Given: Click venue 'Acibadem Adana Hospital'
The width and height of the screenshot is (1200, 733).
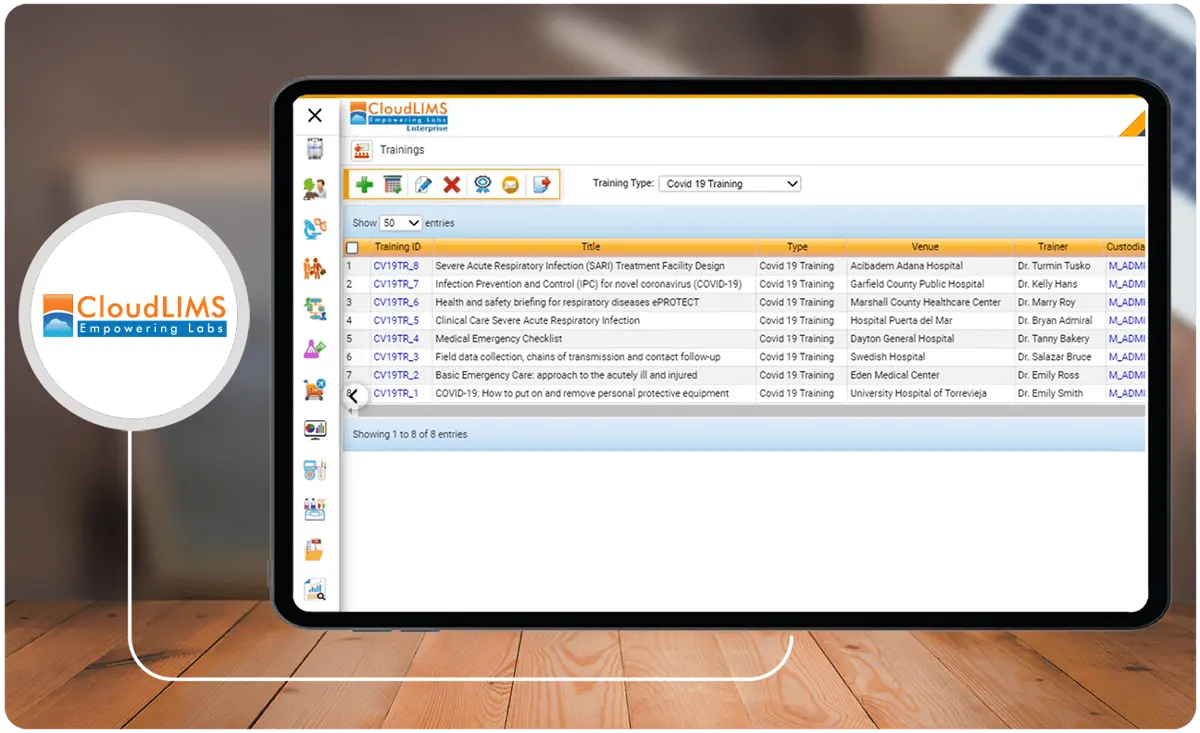Looking at the screenshot, I should point(906,266).
